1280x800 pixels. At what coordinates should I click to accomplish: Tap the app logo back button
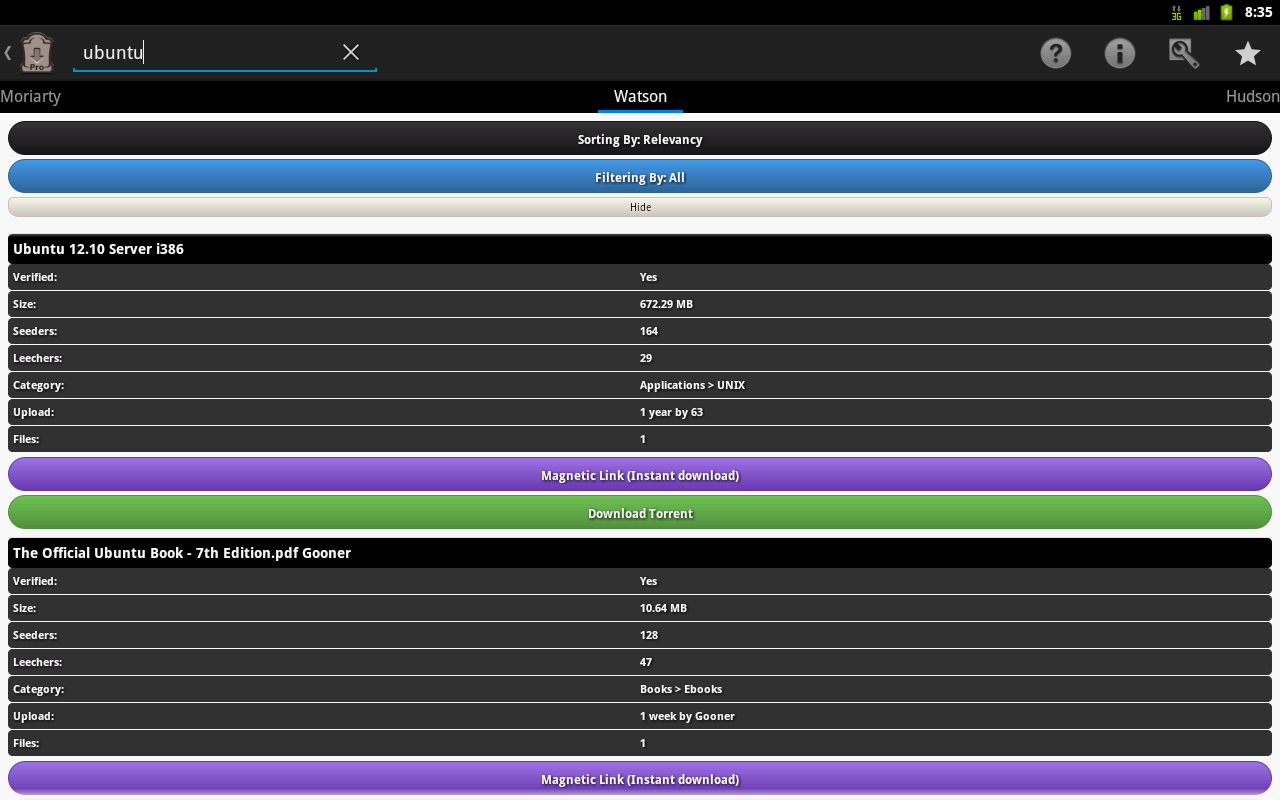pyautogui.click(x=30, y=53)
